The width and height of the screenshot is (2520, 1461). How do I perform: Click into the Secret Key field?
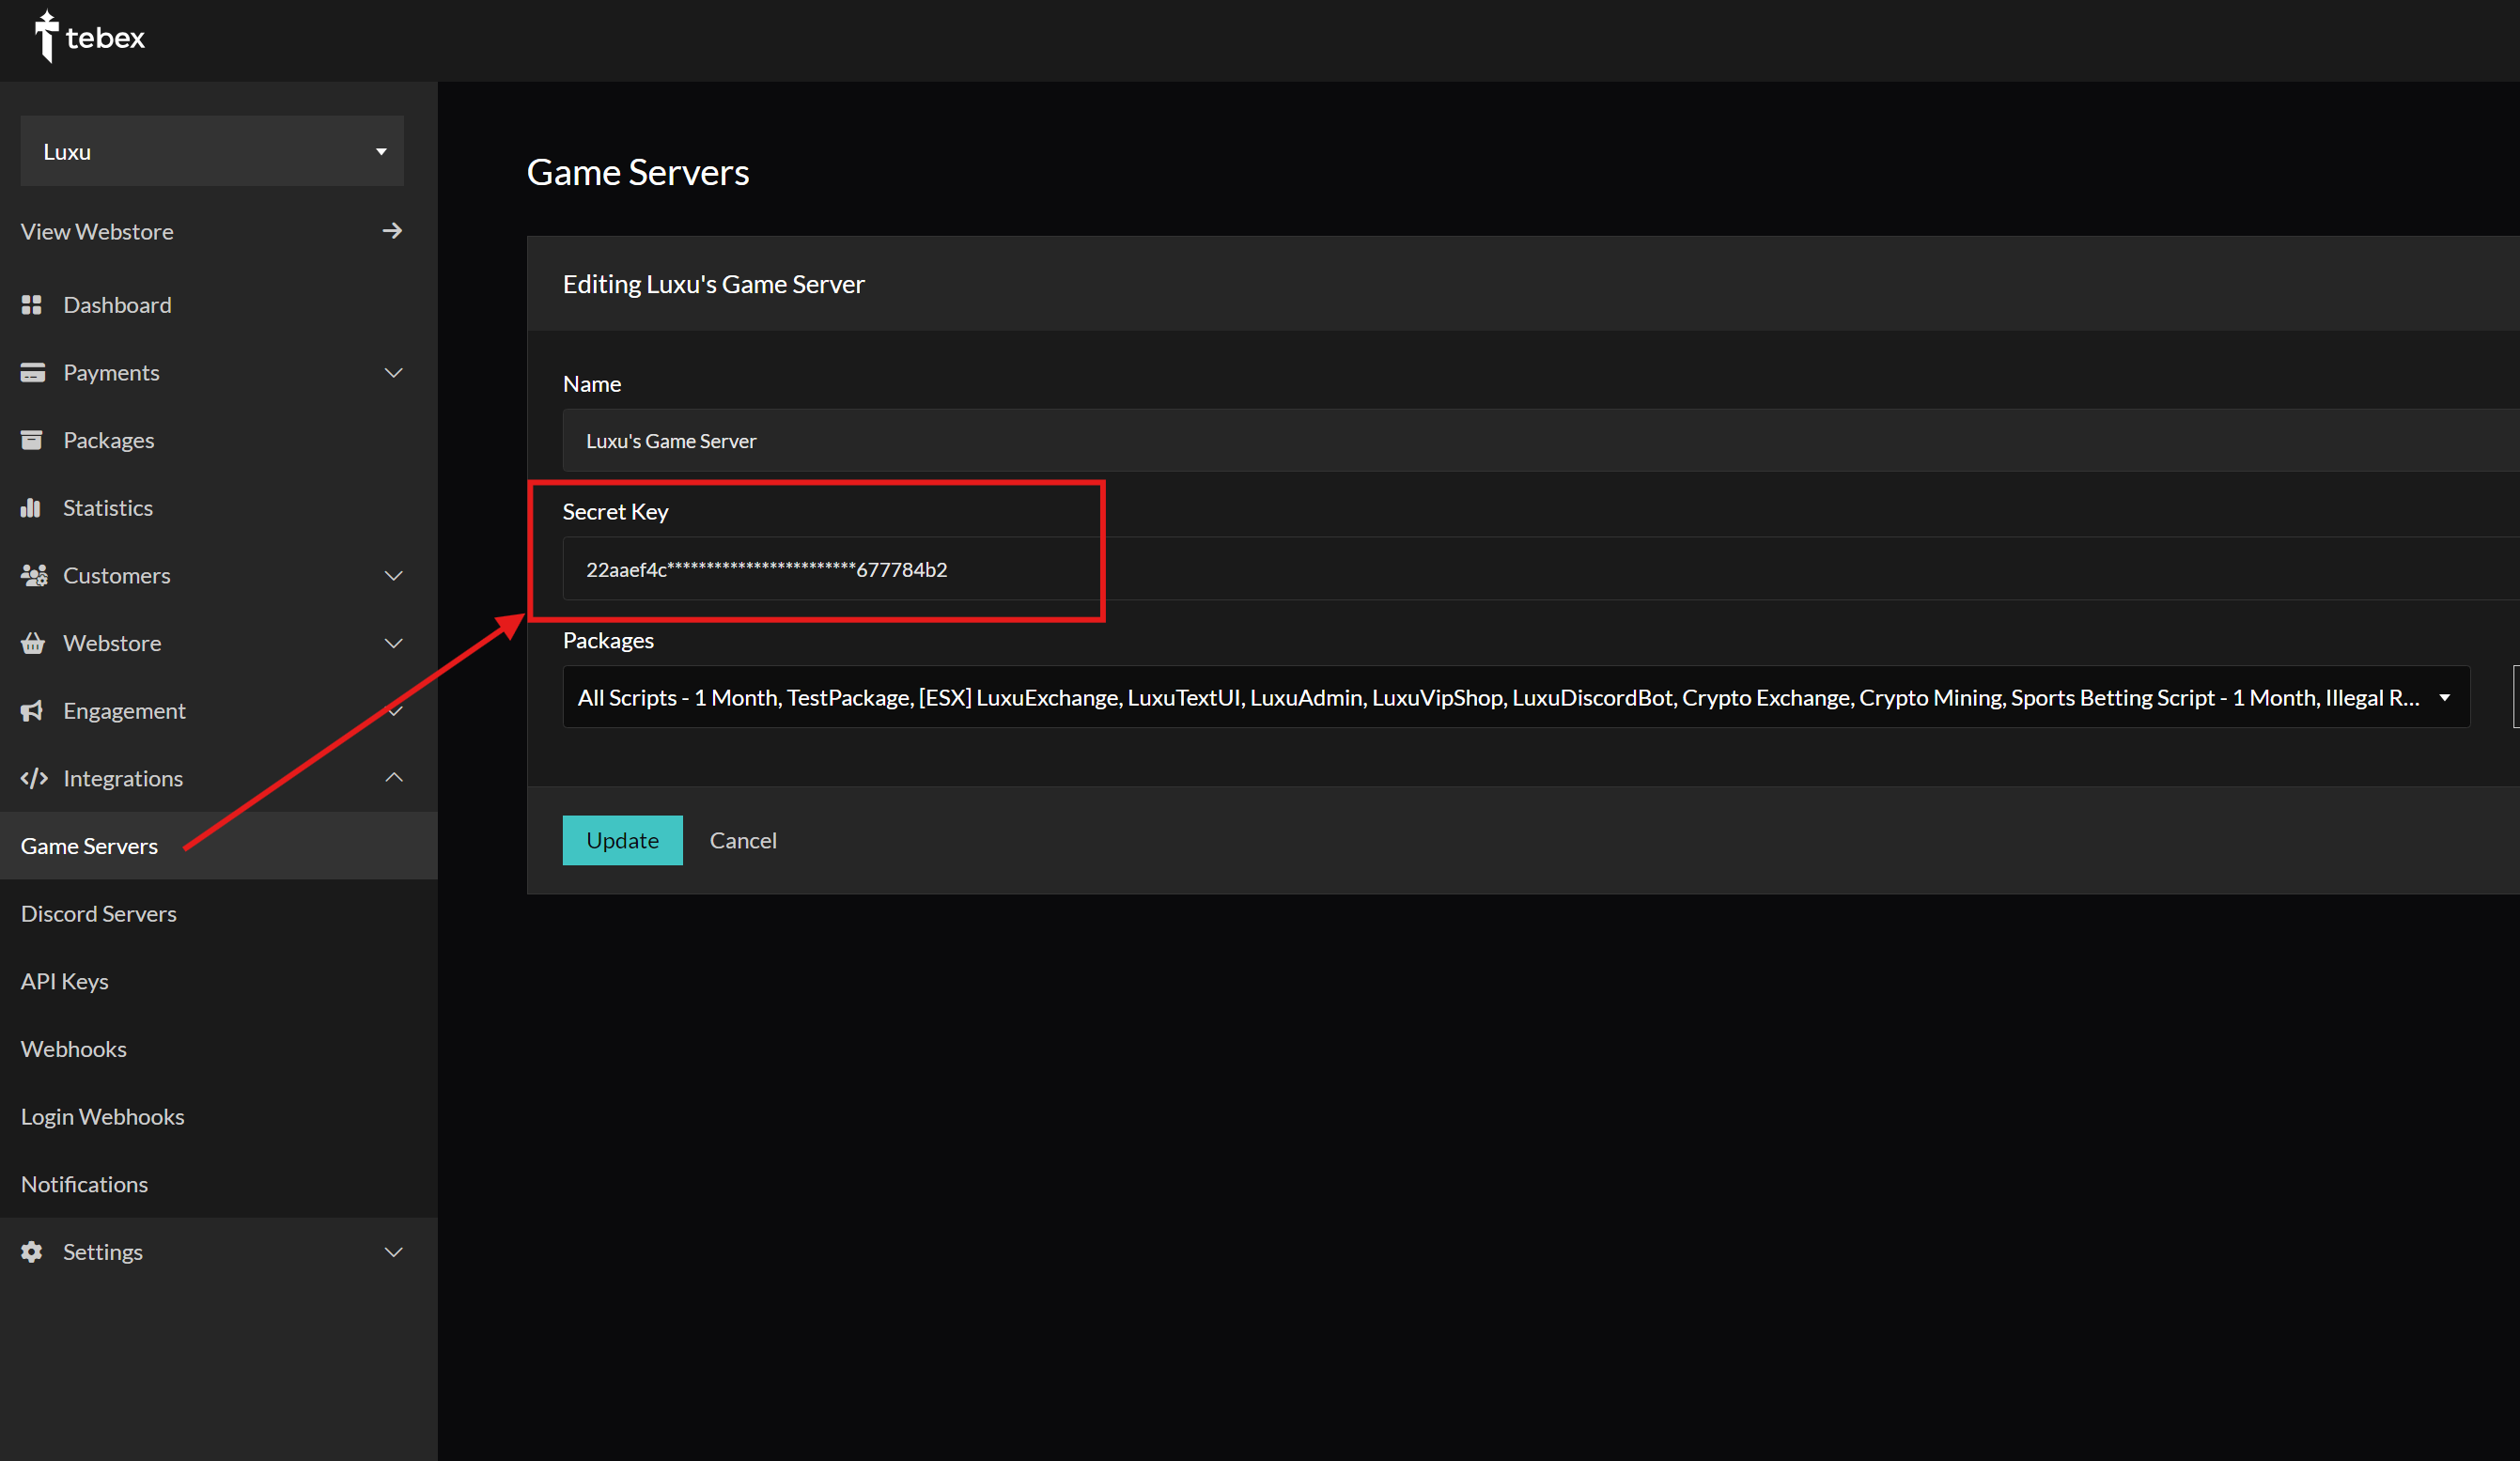point(1540,569)
